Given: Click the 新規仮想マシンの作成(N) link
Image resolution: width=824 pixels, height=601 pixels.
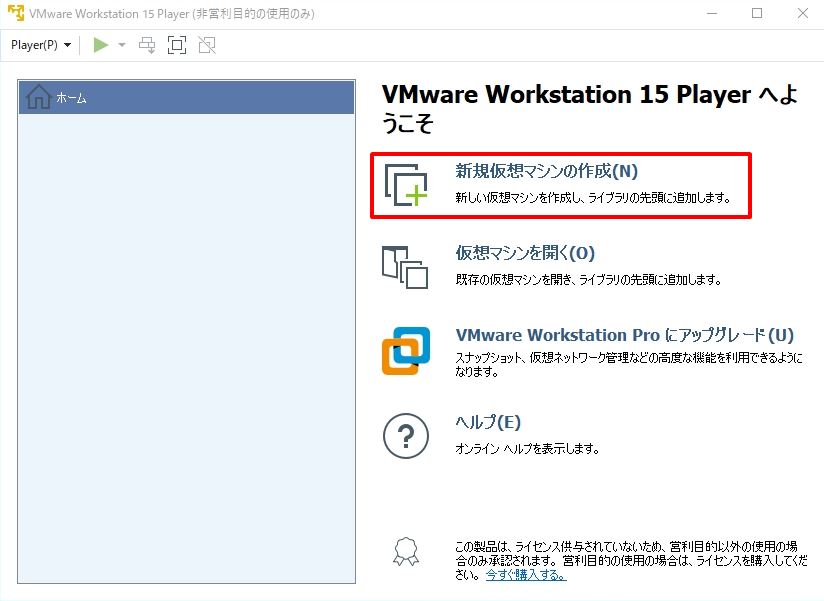Looking at the screenshot, I should click(547, 171).
